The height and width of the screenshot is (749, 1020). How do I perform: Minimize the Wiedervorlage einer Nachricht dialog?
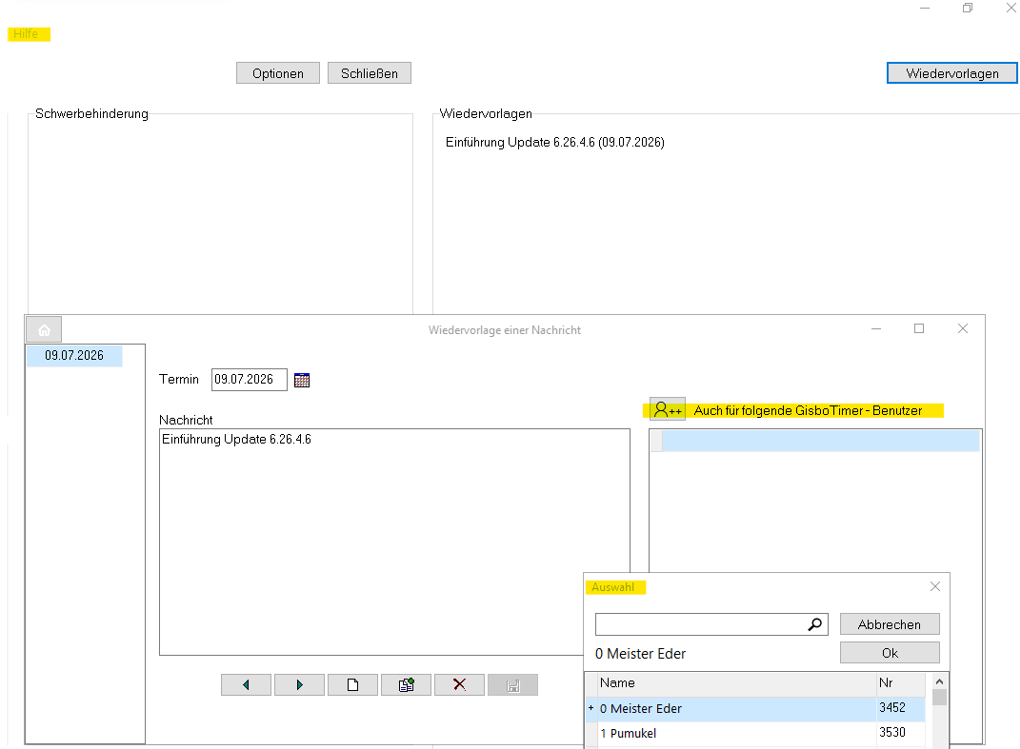pos(876,329)
